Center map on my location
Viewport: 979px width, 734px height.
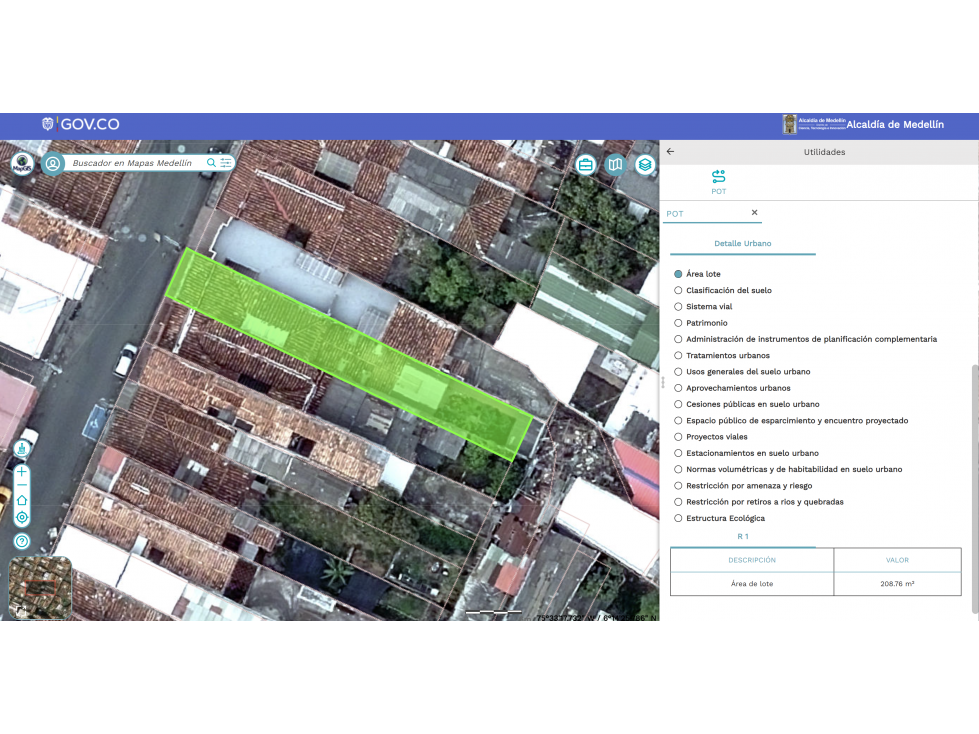22,517
